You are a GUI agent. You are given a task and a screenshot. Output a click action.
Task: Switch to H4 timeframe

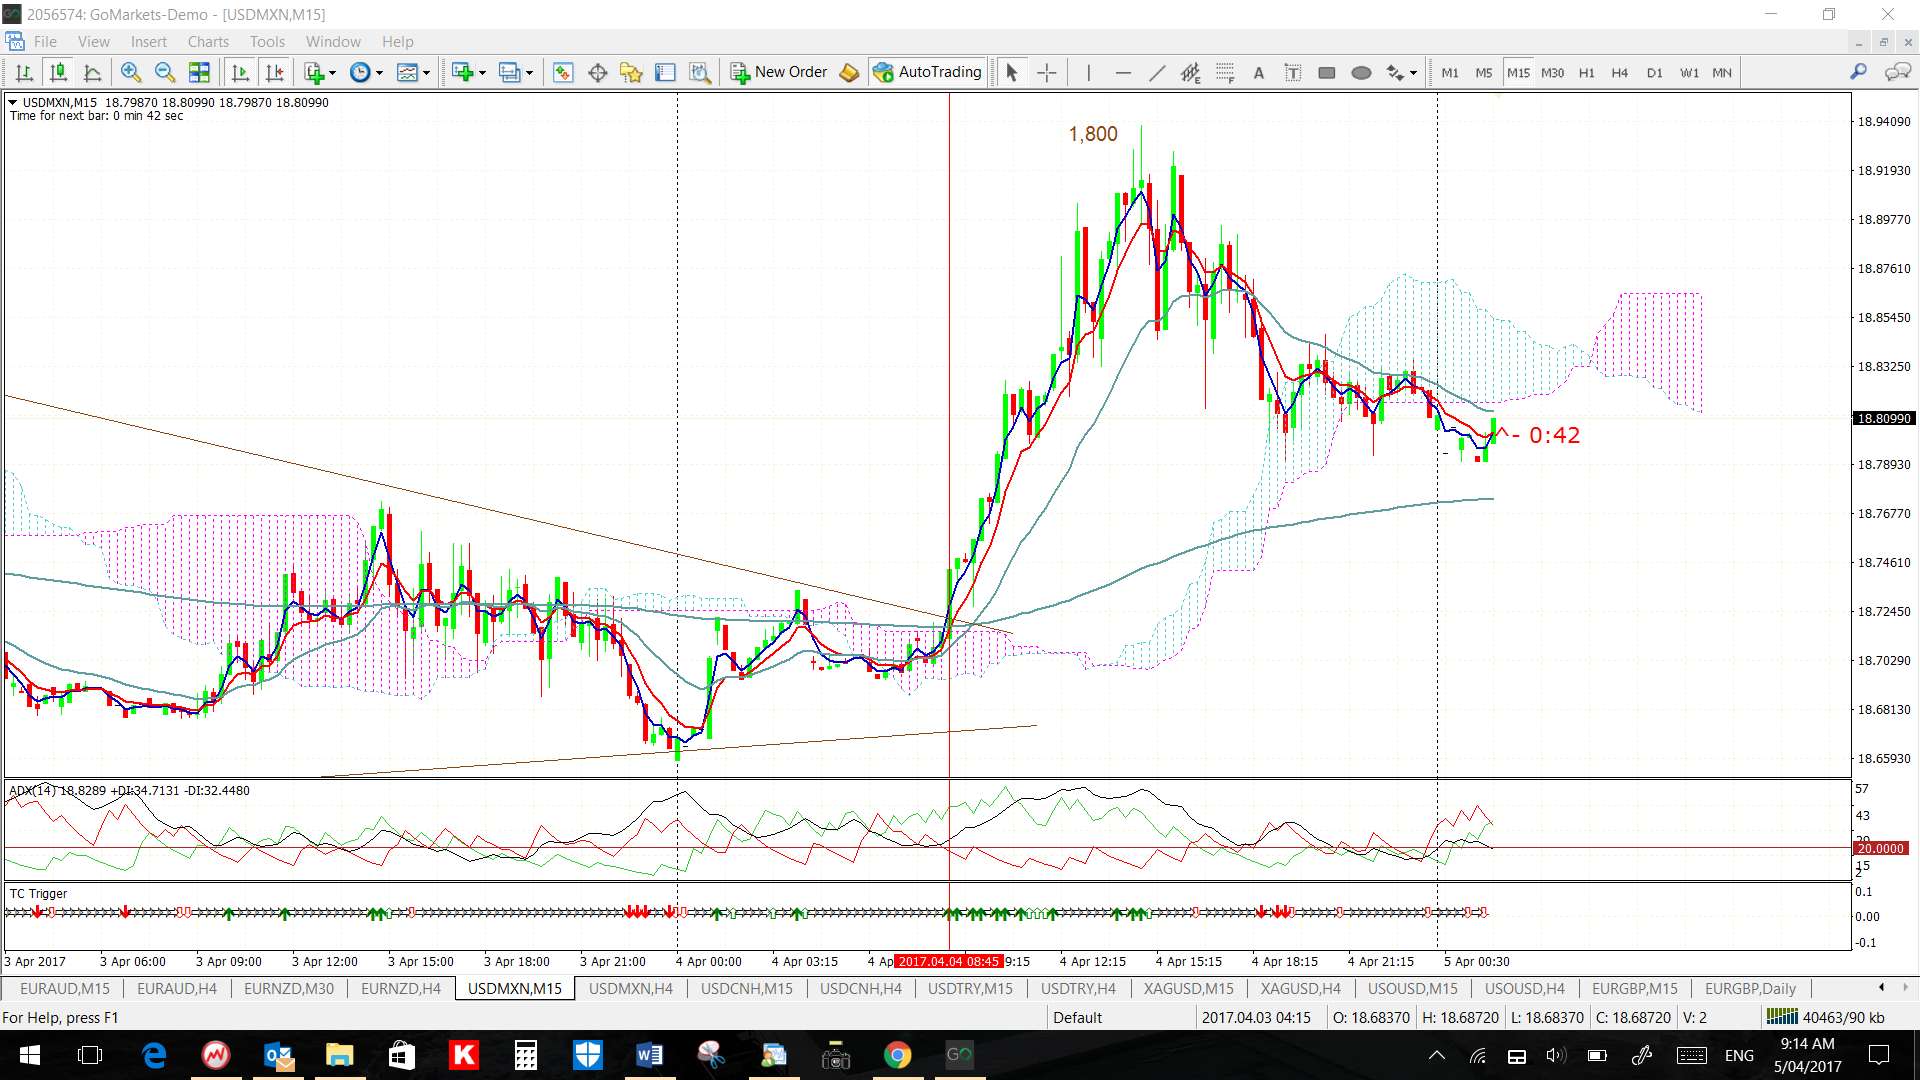coord(1620,72)
